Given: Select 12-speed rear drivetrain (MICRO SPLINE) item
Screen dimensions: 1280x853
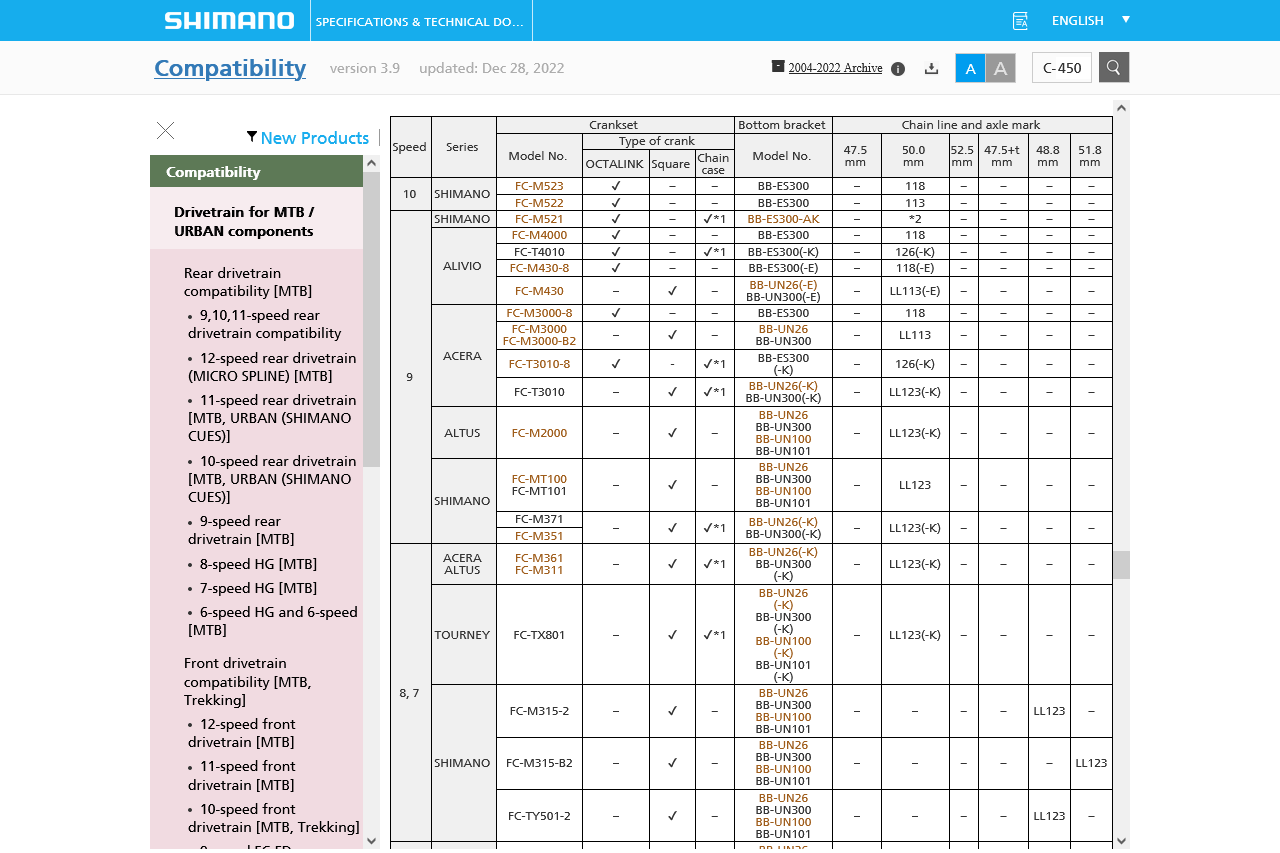Looking at the screenshot, I should pyautogui.click(x=272, y=367).
